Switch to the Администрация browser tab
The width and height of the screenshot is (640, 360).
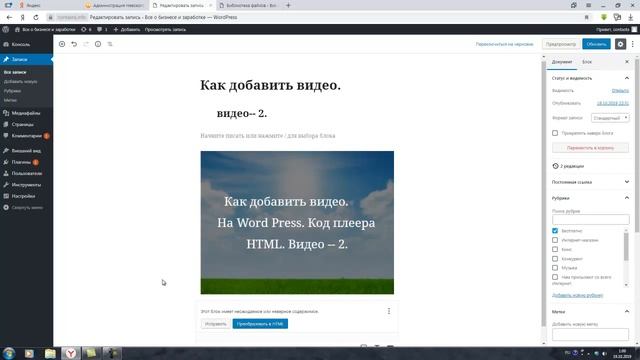[x=115, y=5]
